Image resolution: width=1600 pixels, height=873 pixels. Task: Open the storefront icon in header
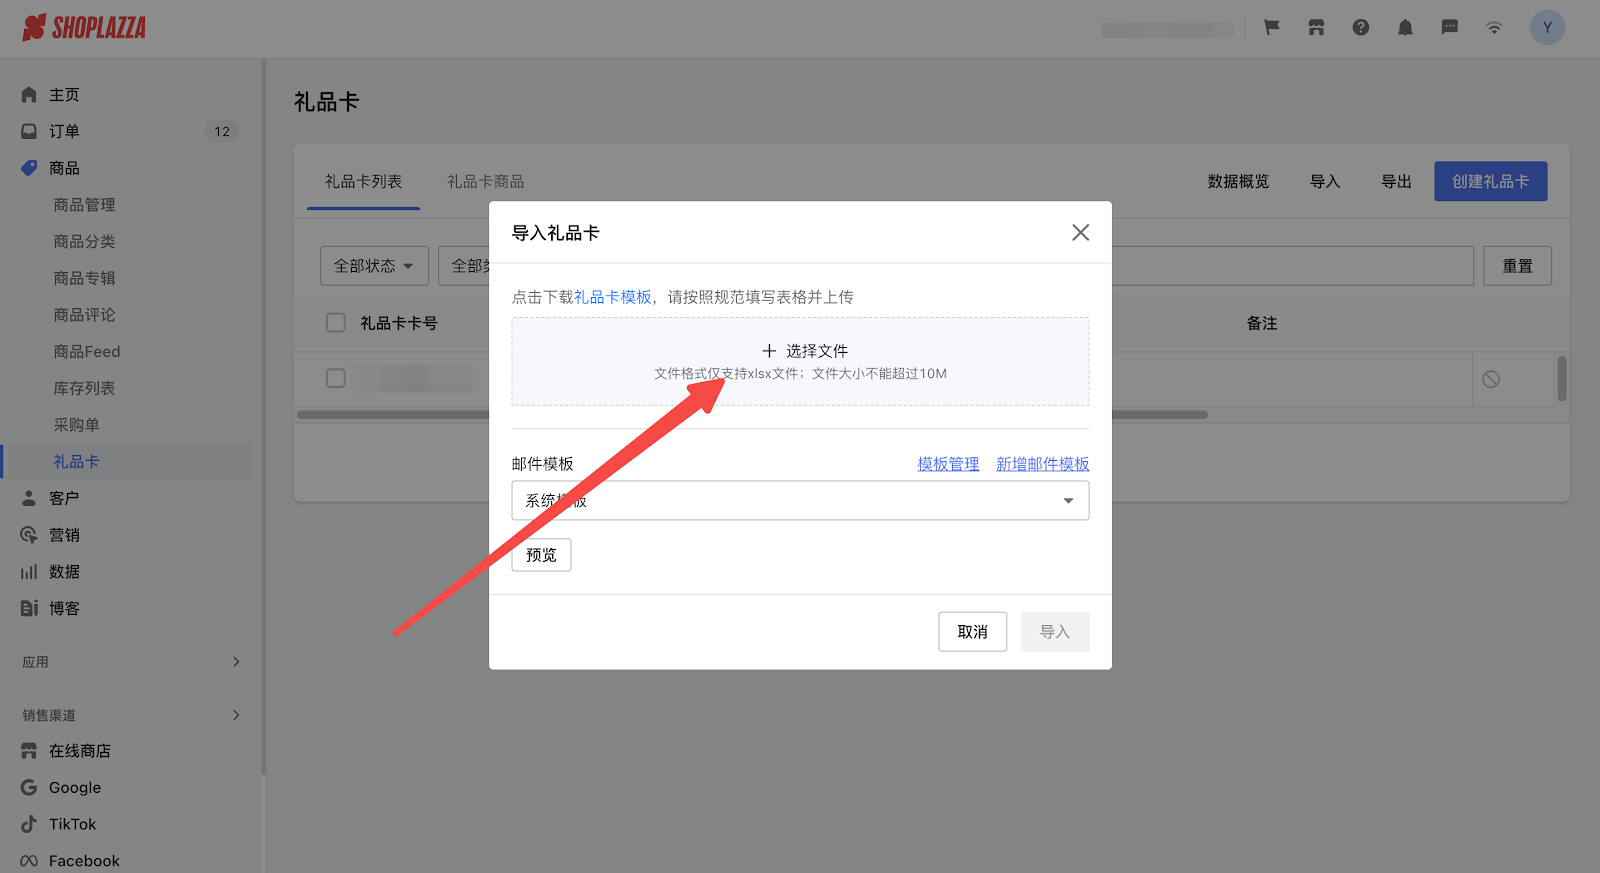pos(1316,28)
